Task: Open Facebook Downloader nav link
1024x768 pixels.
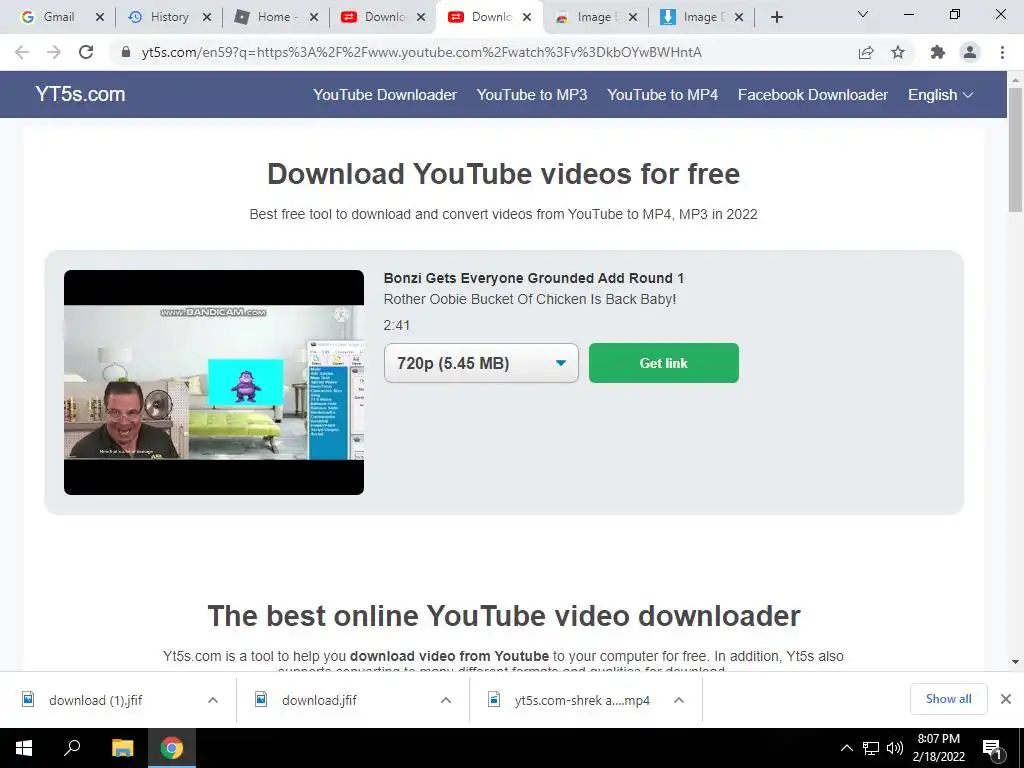Action: tap(813, 95)
